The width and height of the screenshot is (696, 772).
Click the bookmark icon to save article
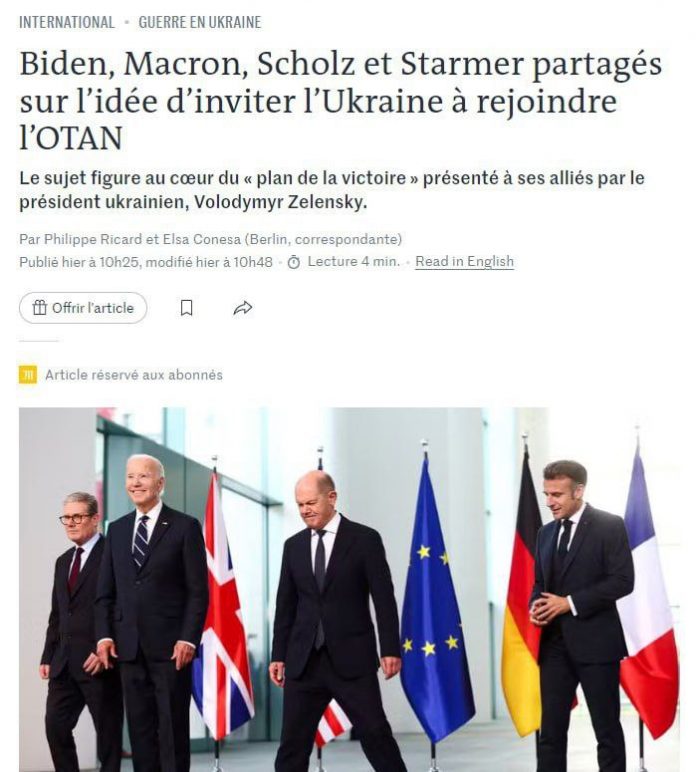(x=187, y=308)
